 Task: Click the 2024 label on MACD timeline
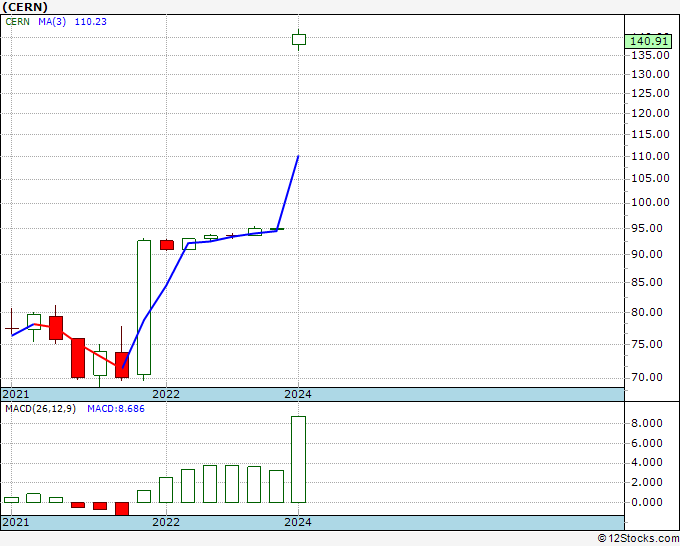(x=298, y=522)
